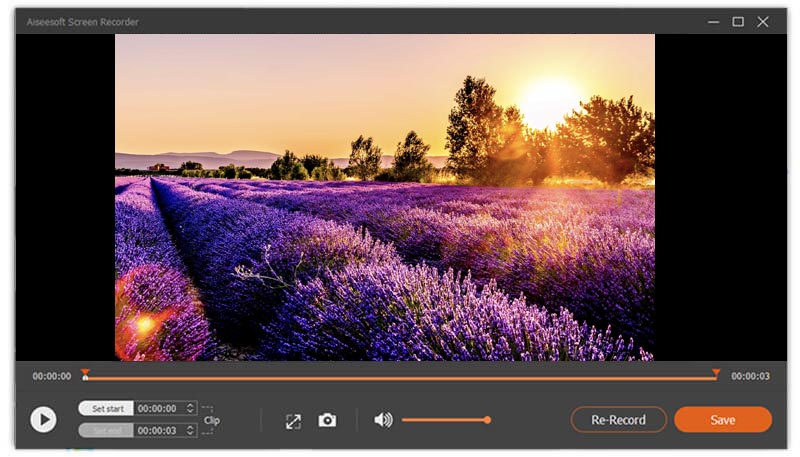Viewport: 800px width, 457px height.
Task: Click the Clip label
Action: coord(212,421)
